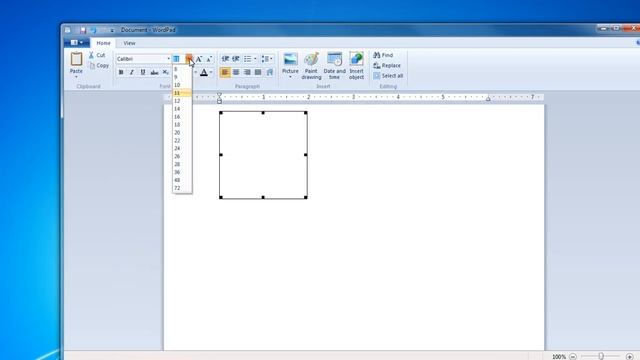
Task: Select Align text right
Action: point(247,72)
